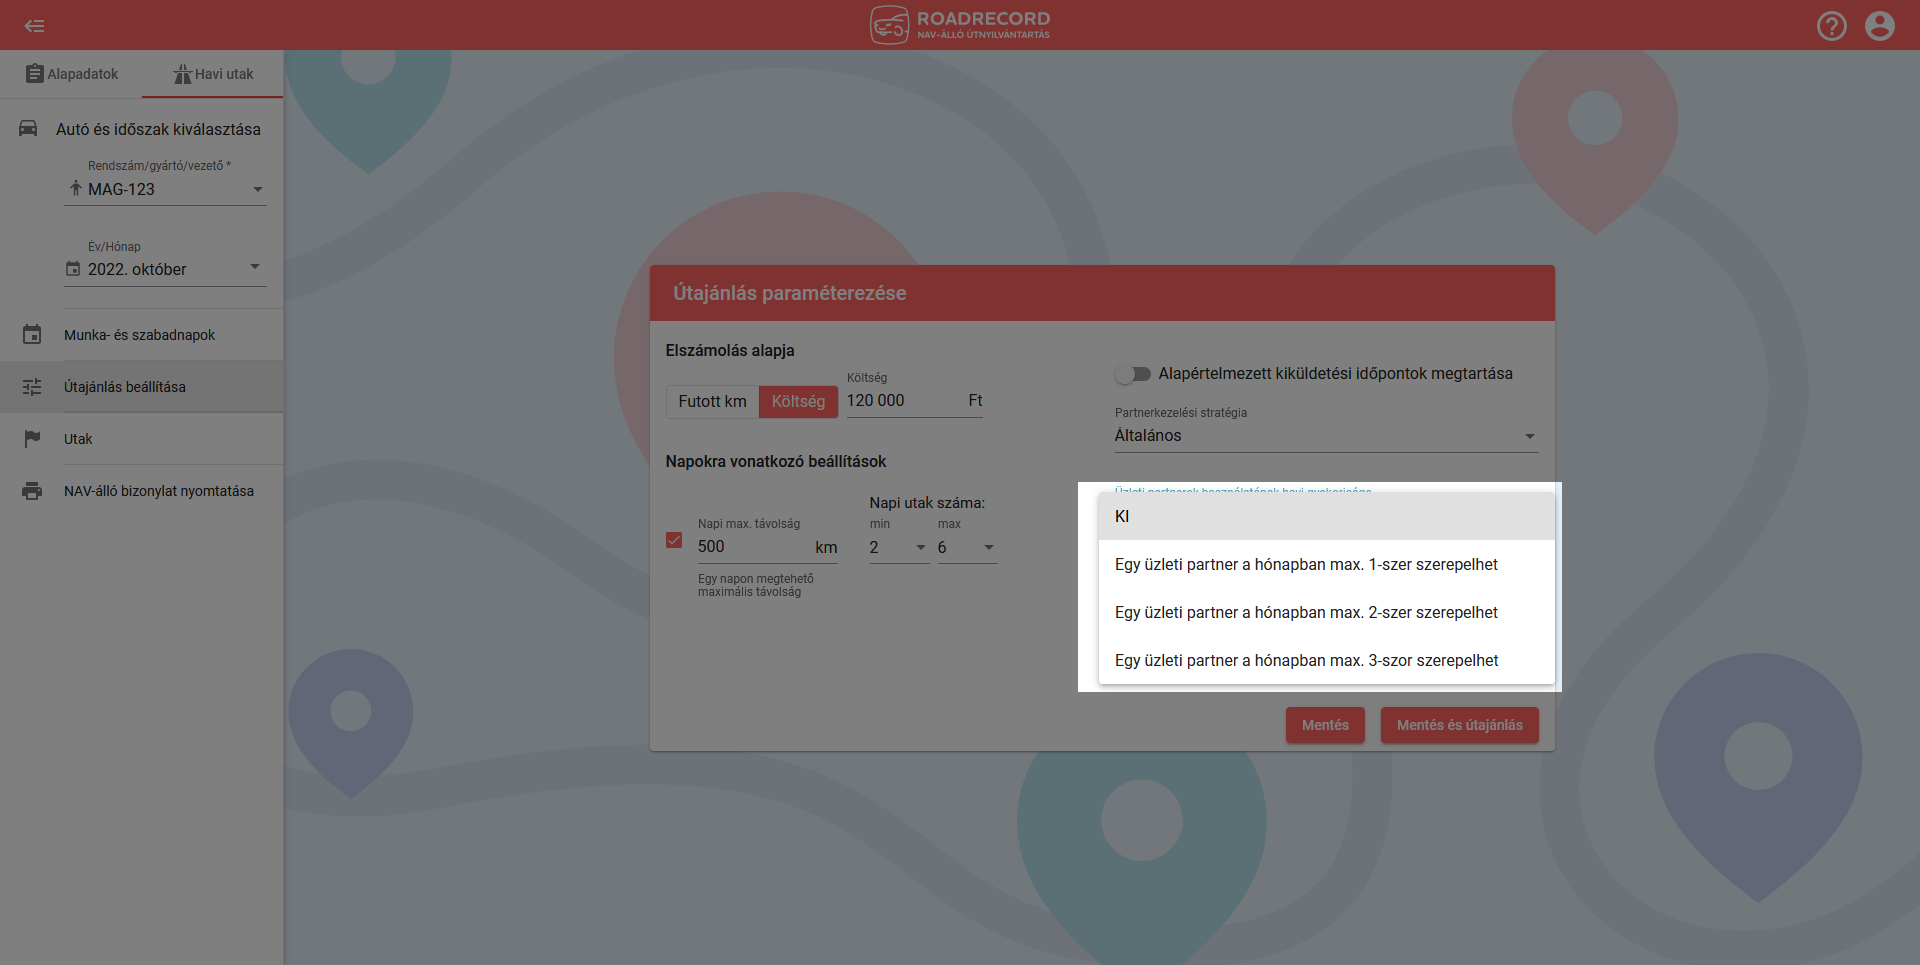Click the Napokra vonatkozó beállítások heading
The image size is (1920, 965).
[x=775, y=461]
